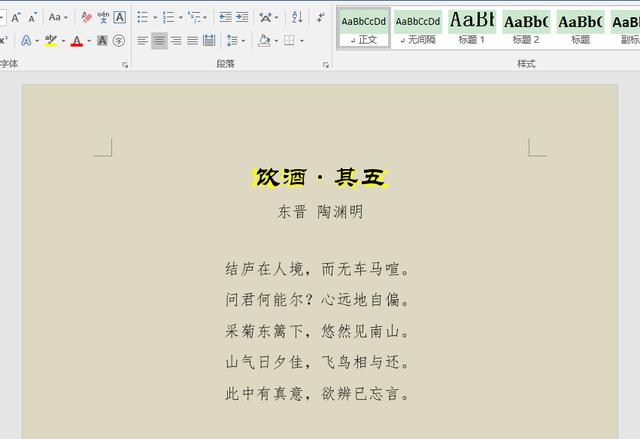Click the Clear Formatting eraser icon
The image size is (640, 439).
86,17
